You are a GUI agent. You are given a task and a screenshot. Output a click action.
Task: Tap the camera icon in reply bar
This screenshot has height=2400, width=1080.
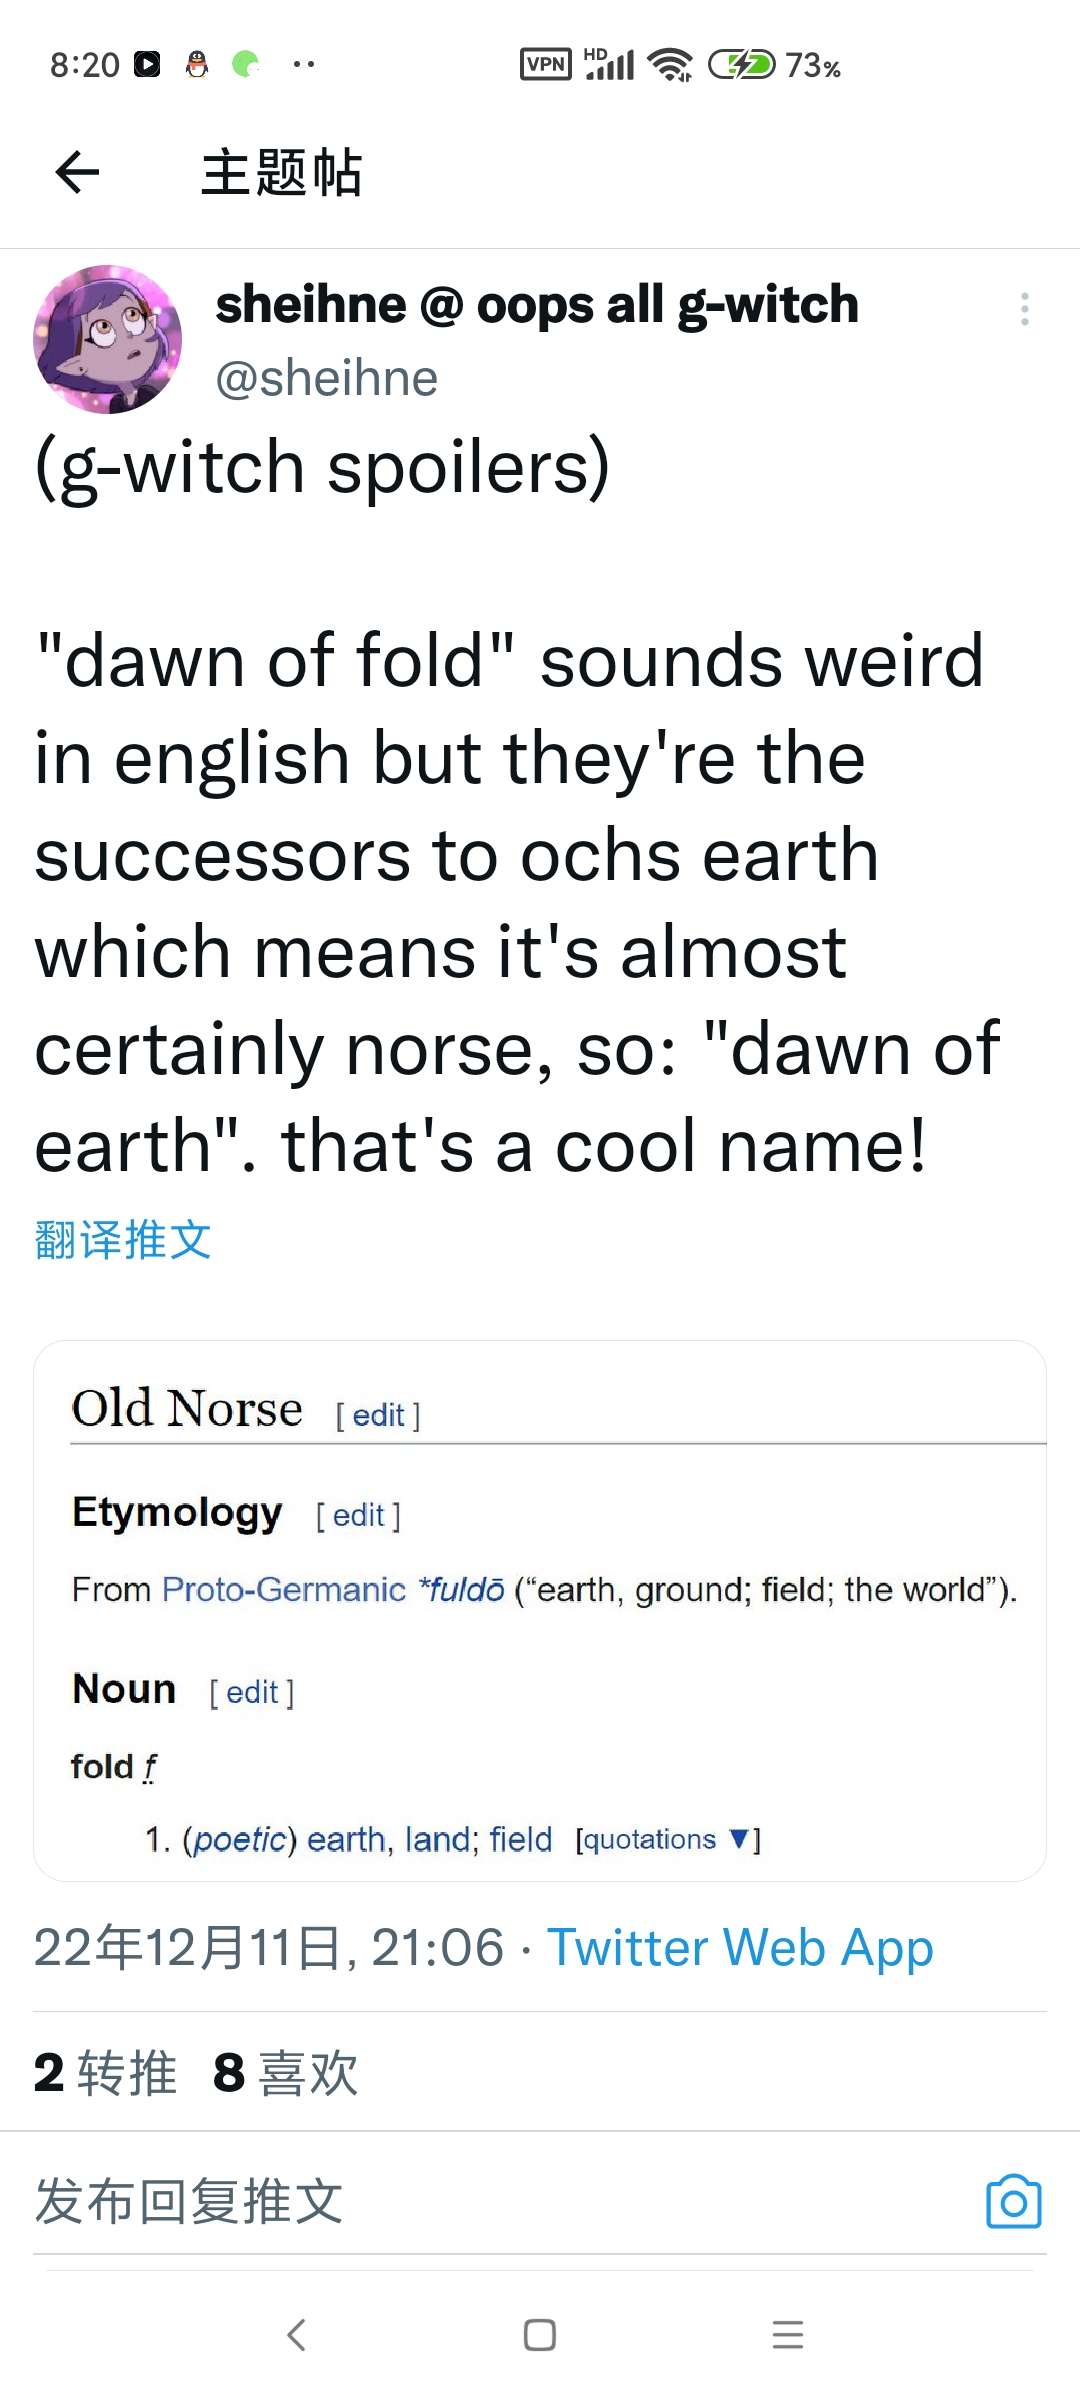click(1013, 2201)
